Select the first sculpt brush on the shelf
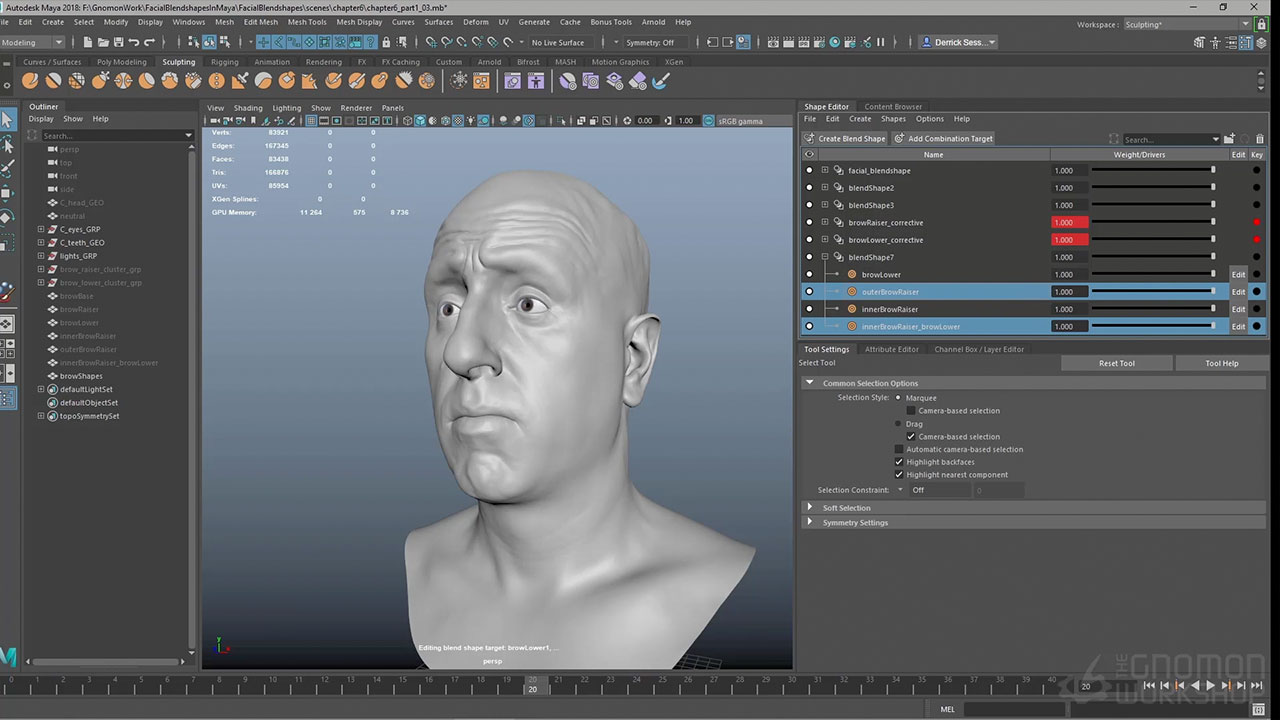The image size is (1280, 720). (x=30, y=81)
